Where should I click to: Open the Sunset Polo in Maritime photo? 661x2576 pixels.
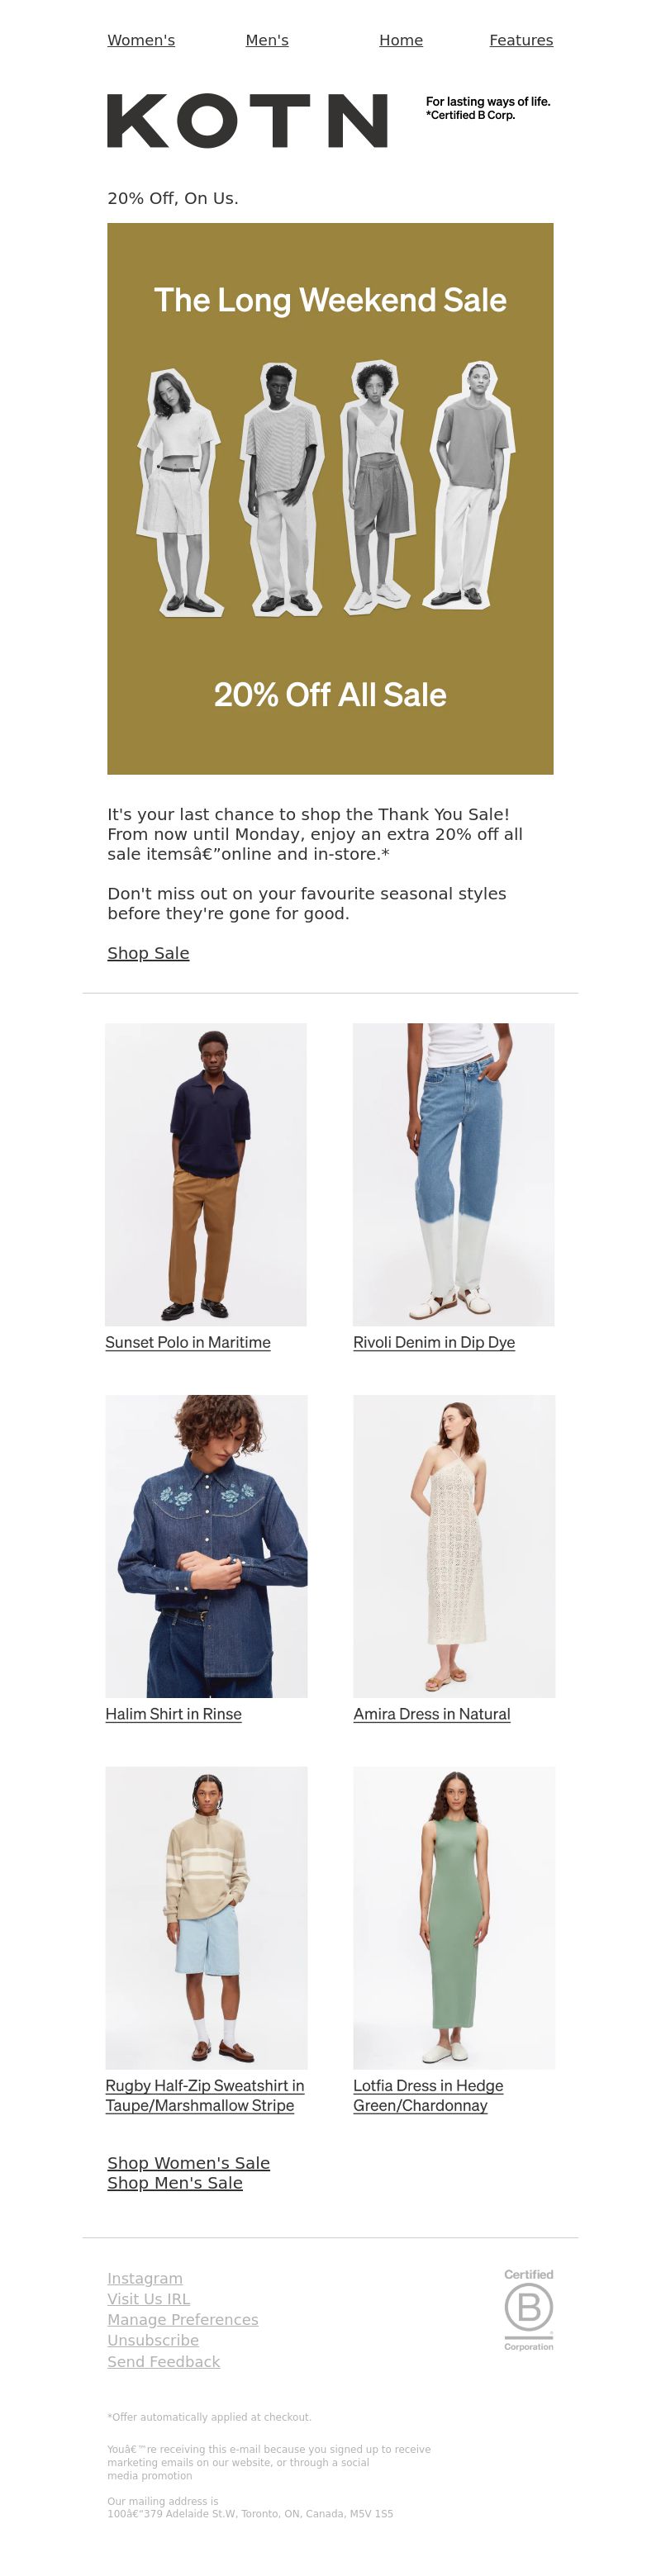click(206, 1174)
